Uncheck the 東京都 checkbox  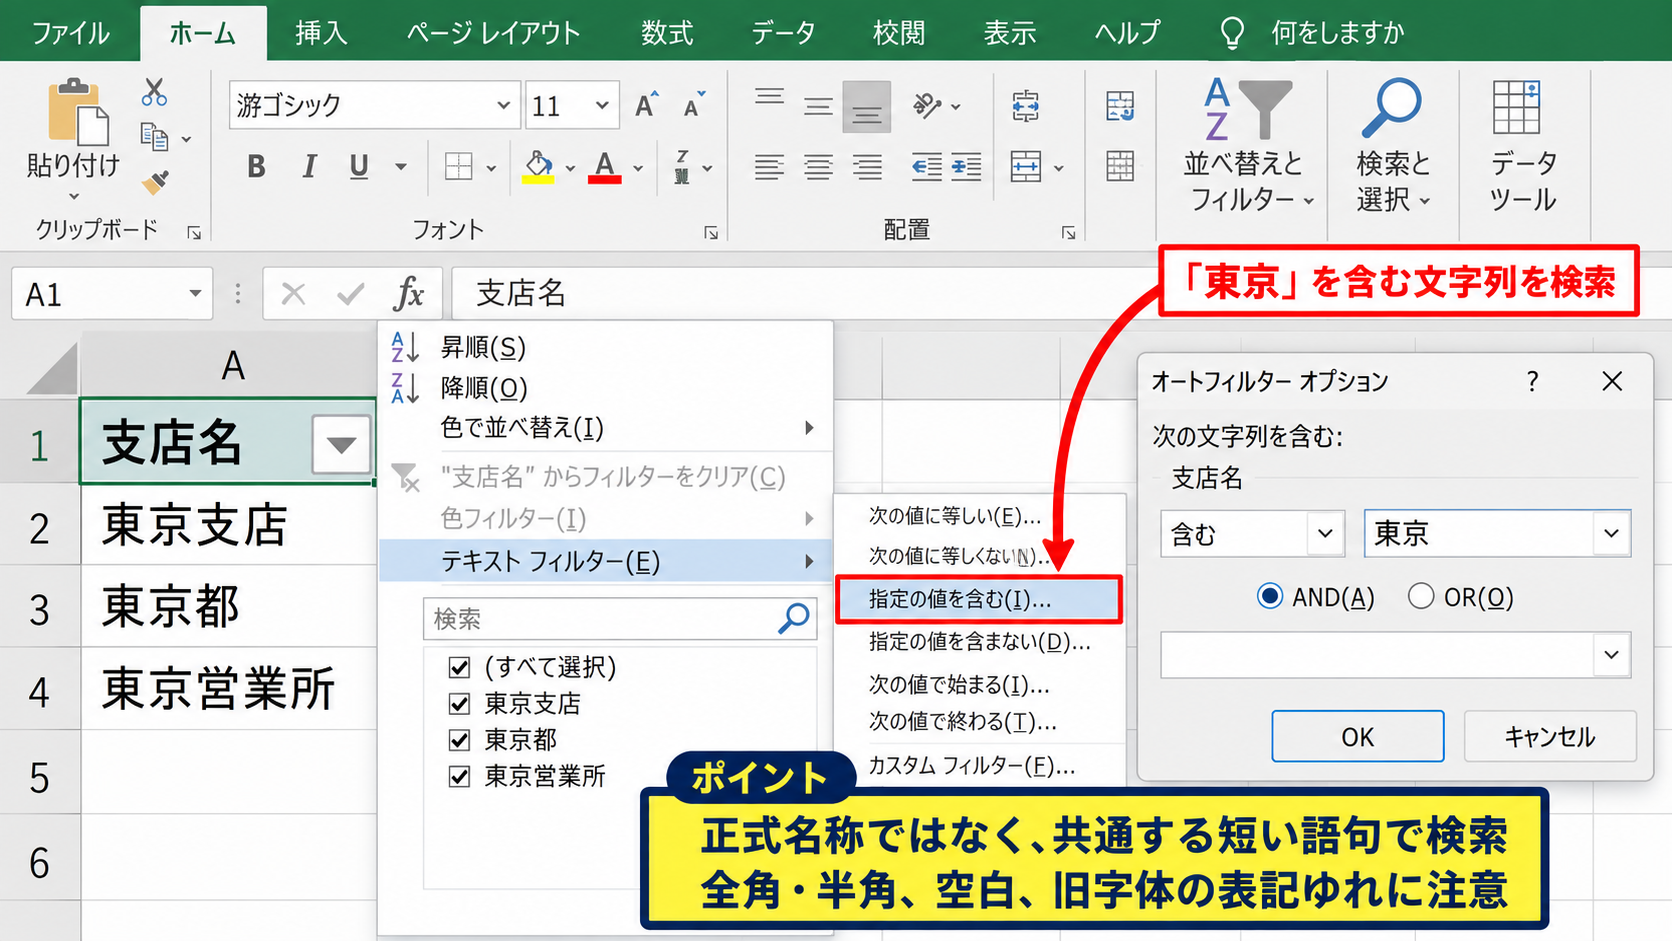click(x=460, y=740)
